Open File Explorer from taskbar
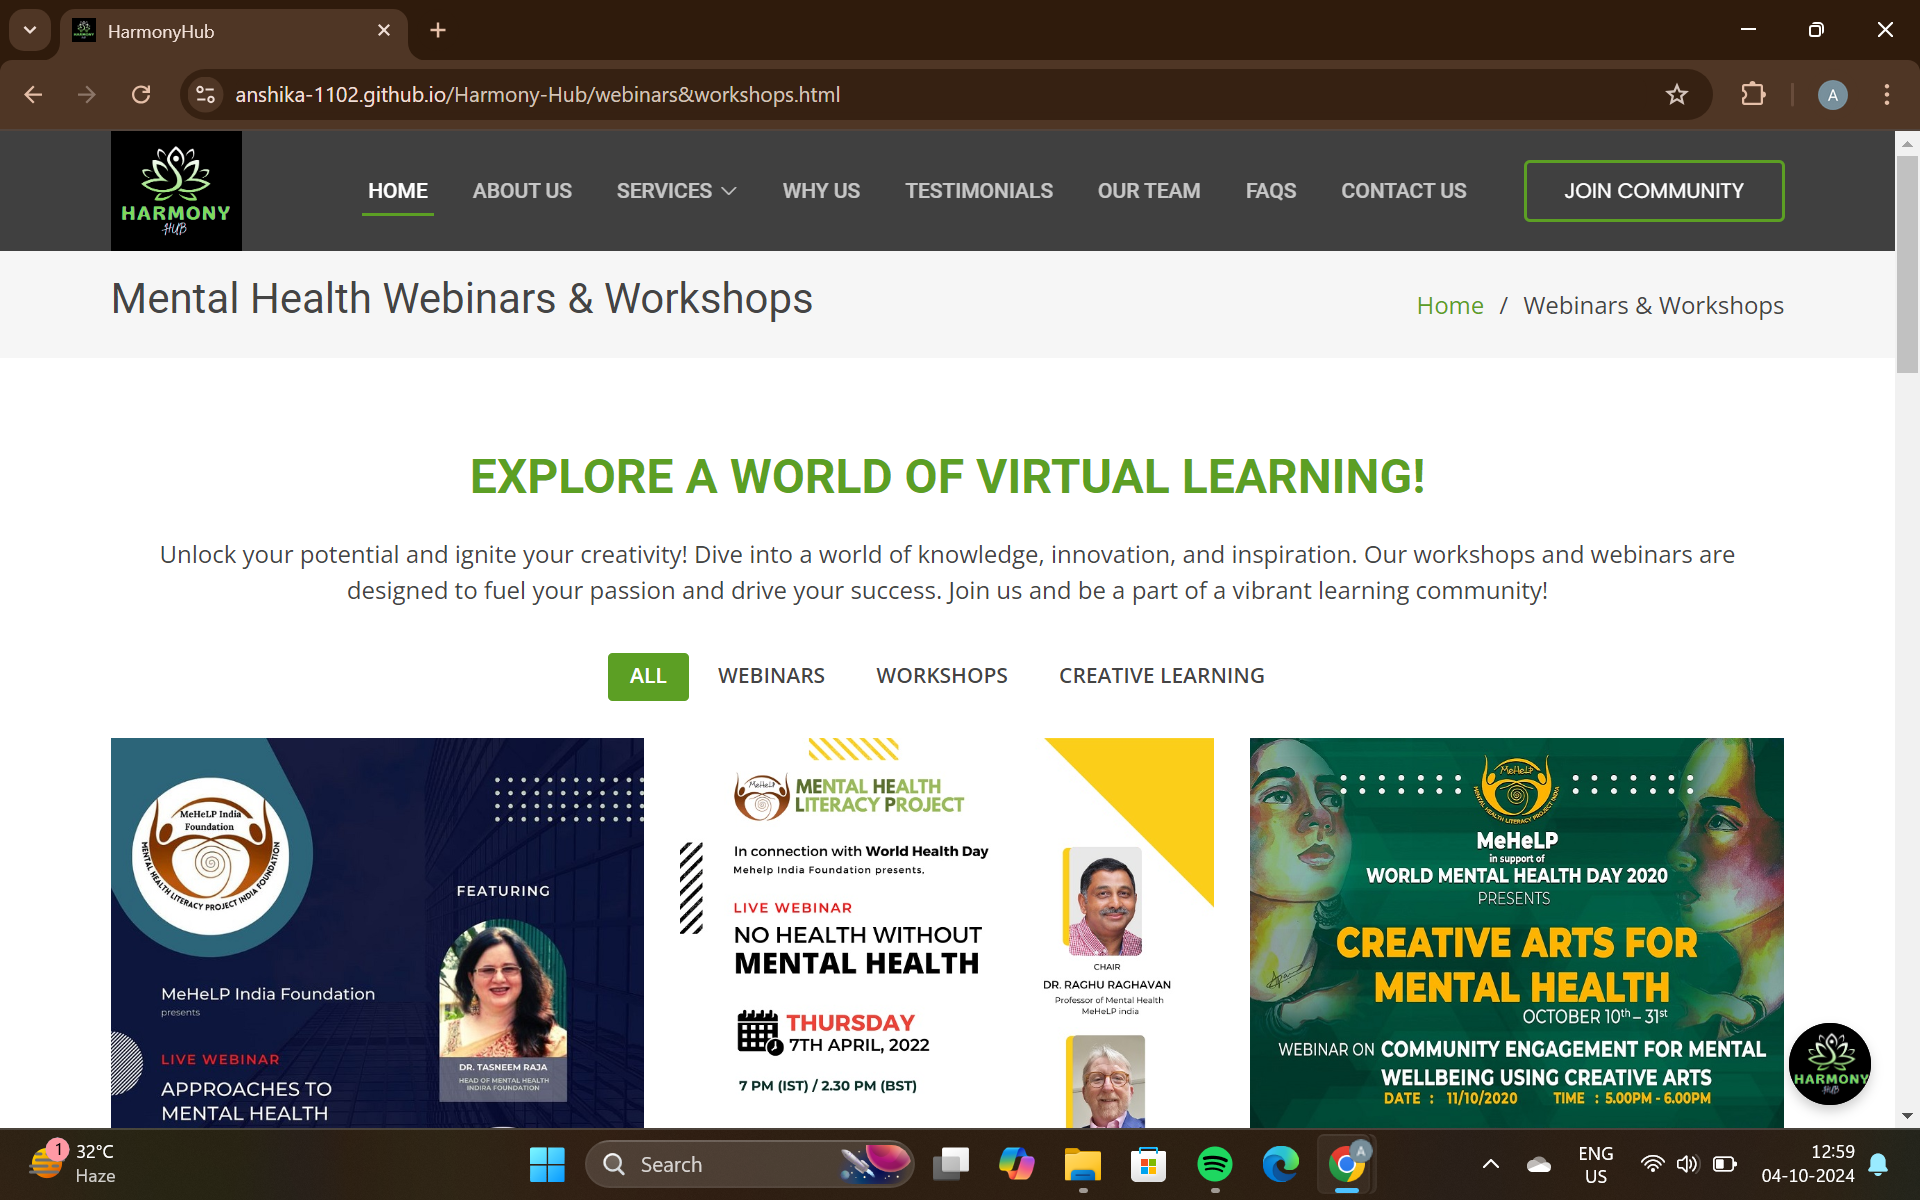 [x=1082, y=1164]
